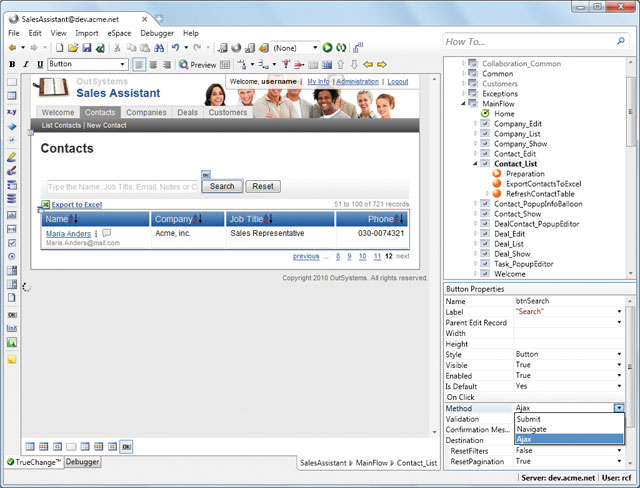Toggle italic formatting

26,64
